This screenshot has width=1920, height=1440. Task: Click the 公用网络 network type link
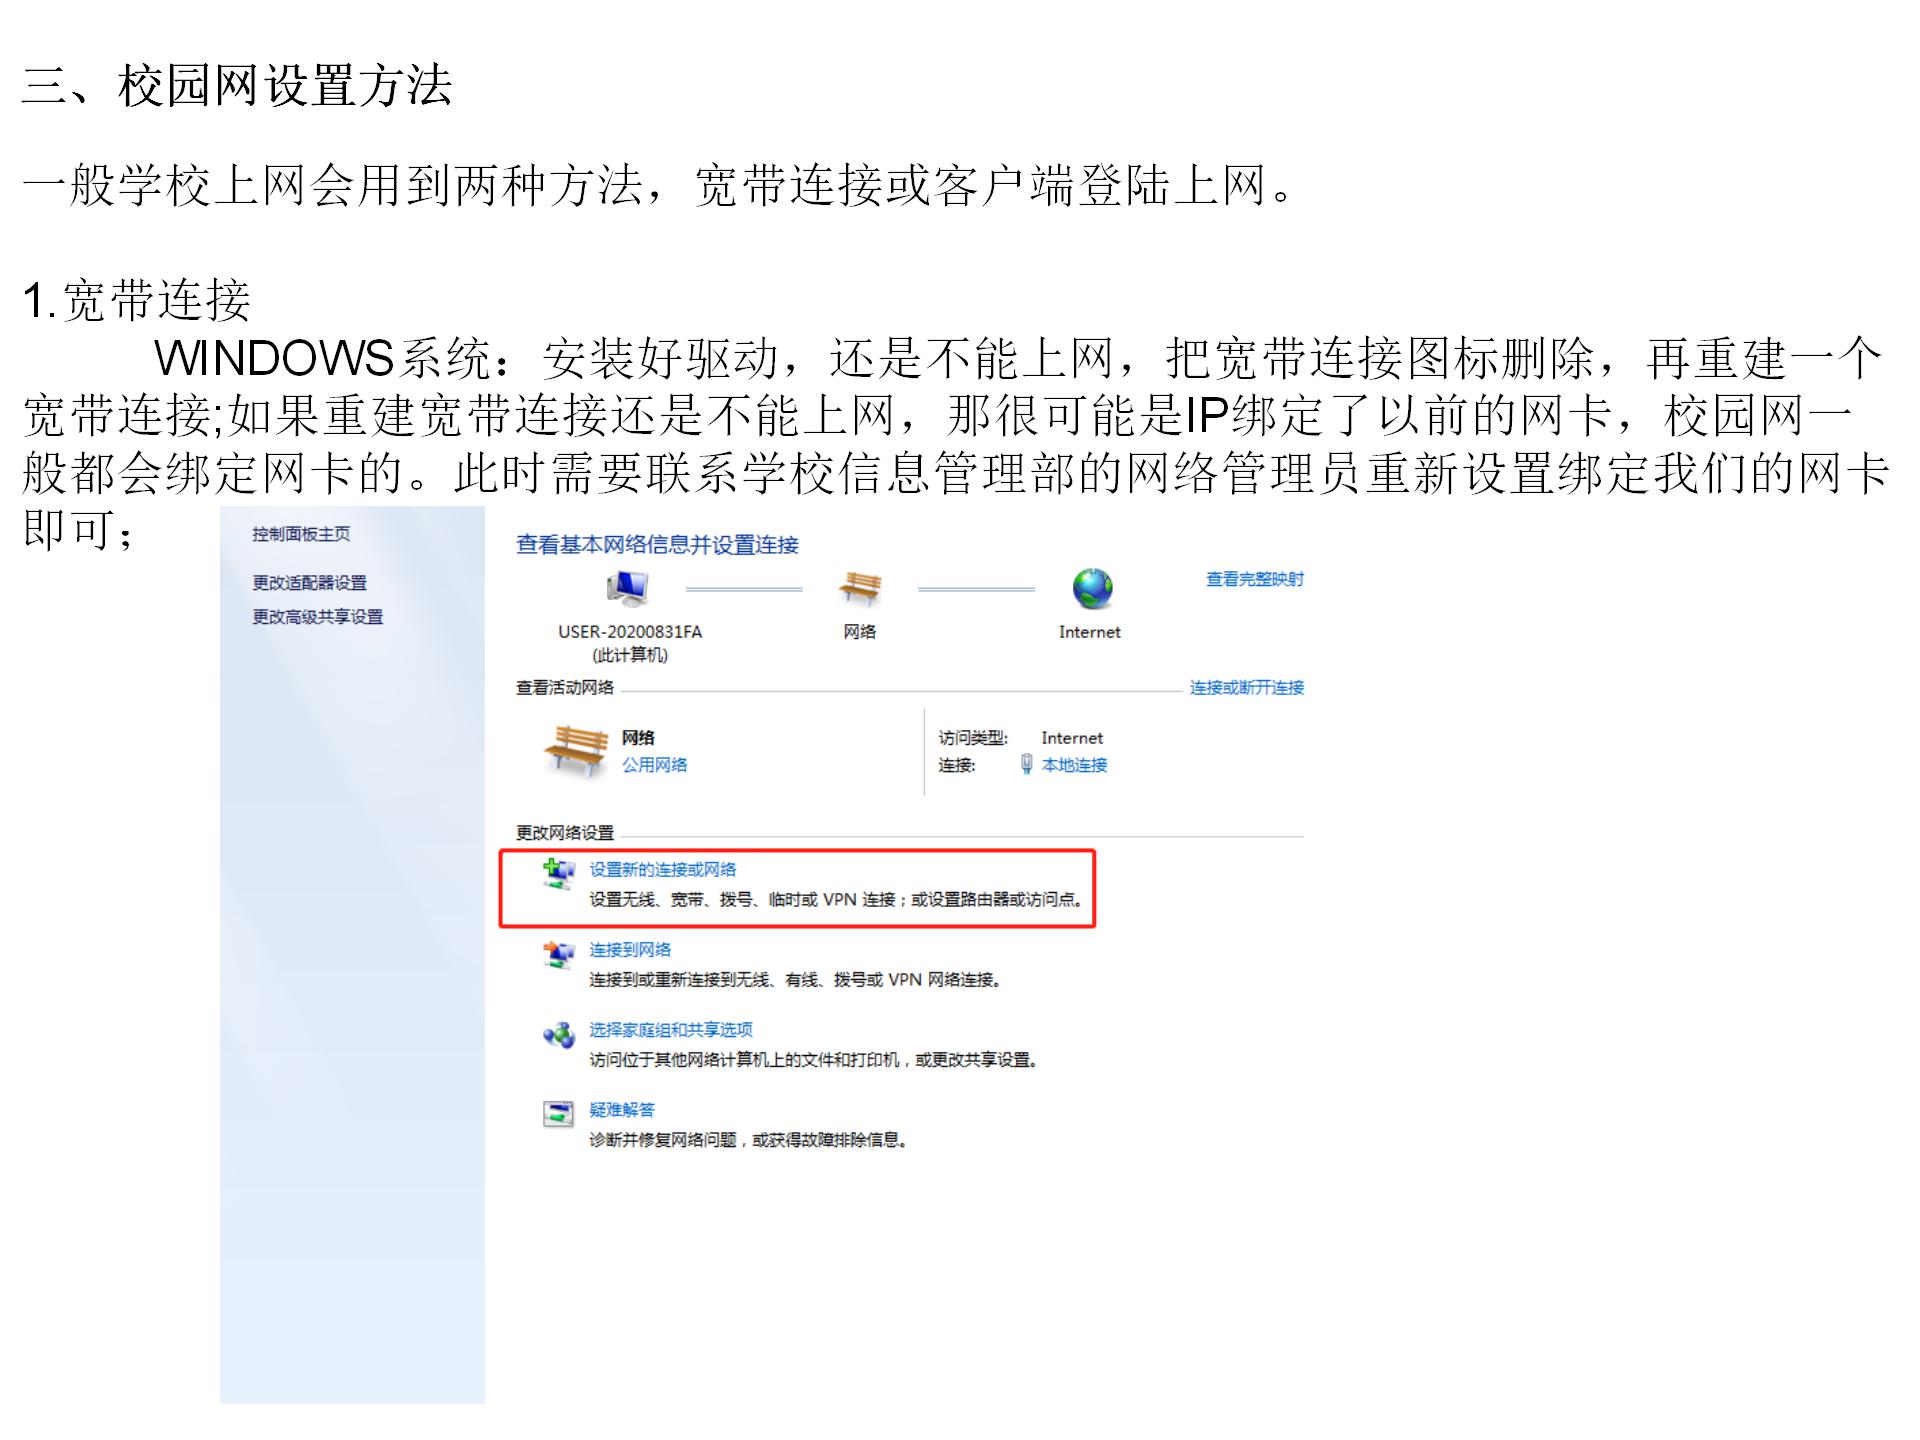(654, 765)
